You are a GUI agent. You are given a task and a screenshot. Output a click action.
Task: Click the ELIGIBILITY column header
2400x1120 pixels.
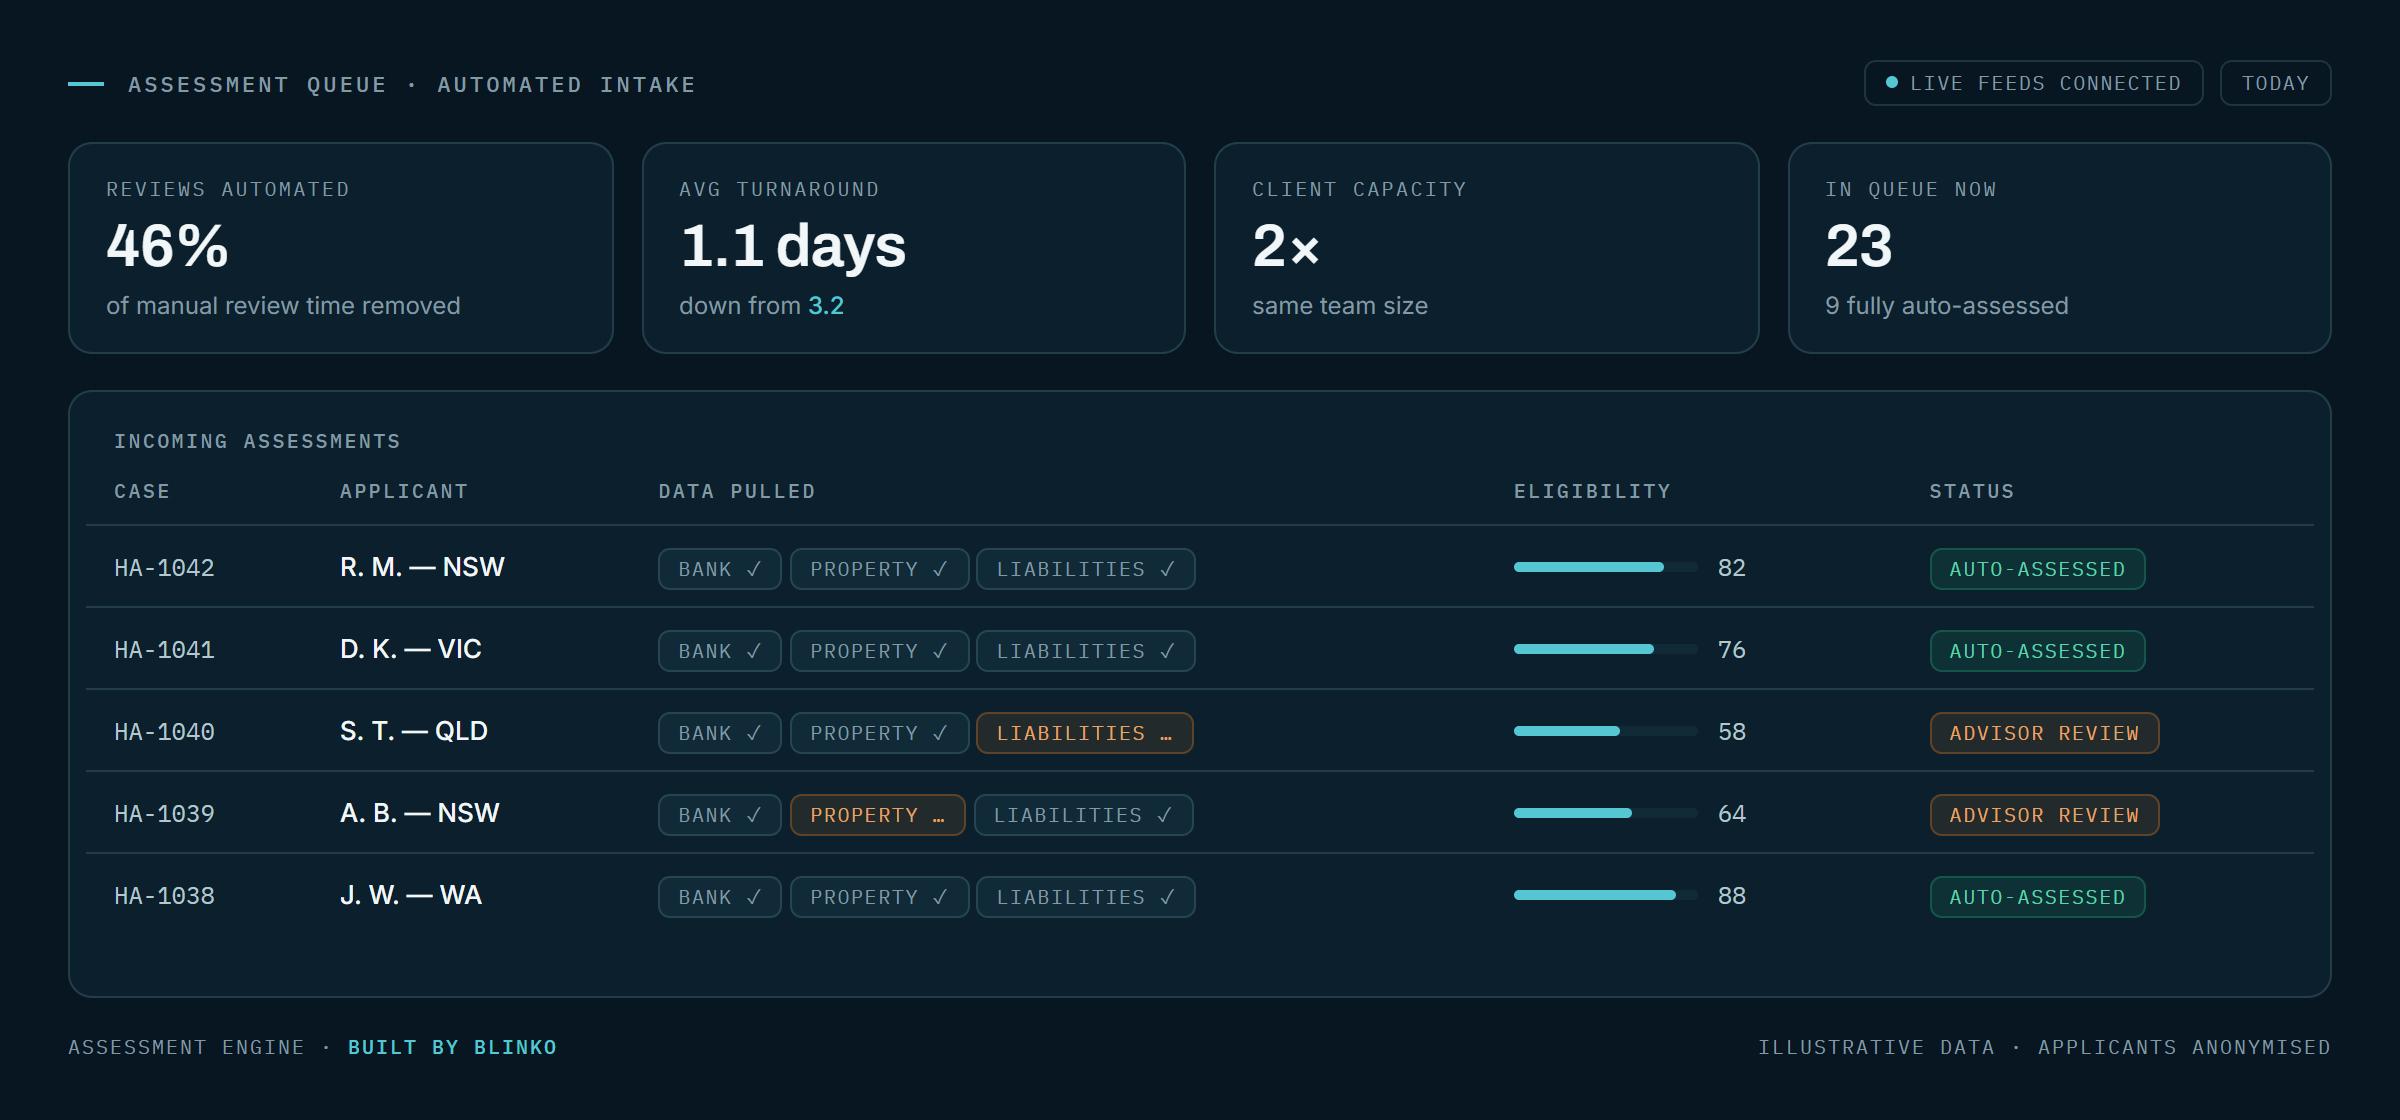pos(1592,491)
